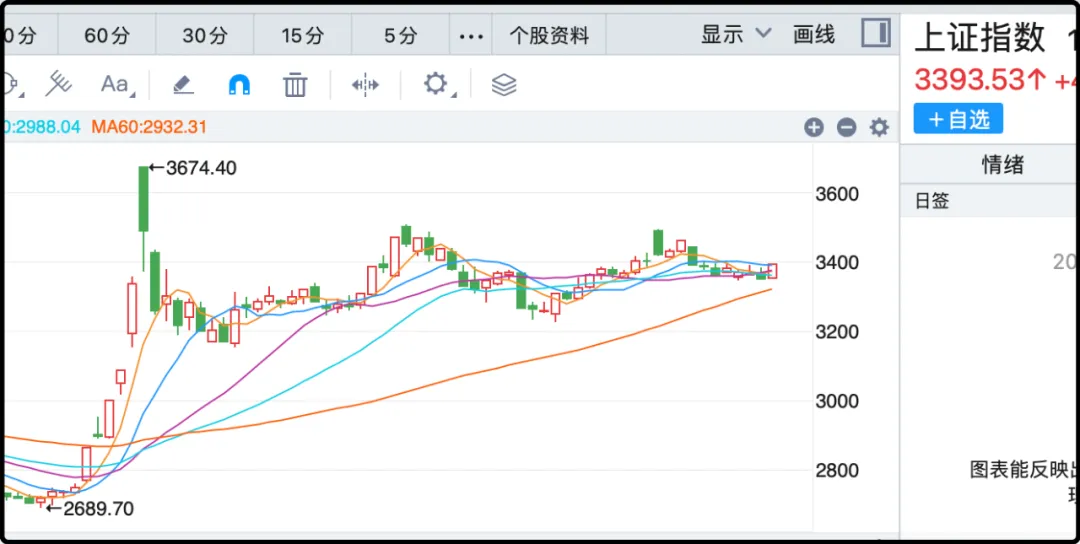Switch to the 60分 timeframe tab
The width and height of the screenshot is (1080, 544).
(x=107, y=36)
